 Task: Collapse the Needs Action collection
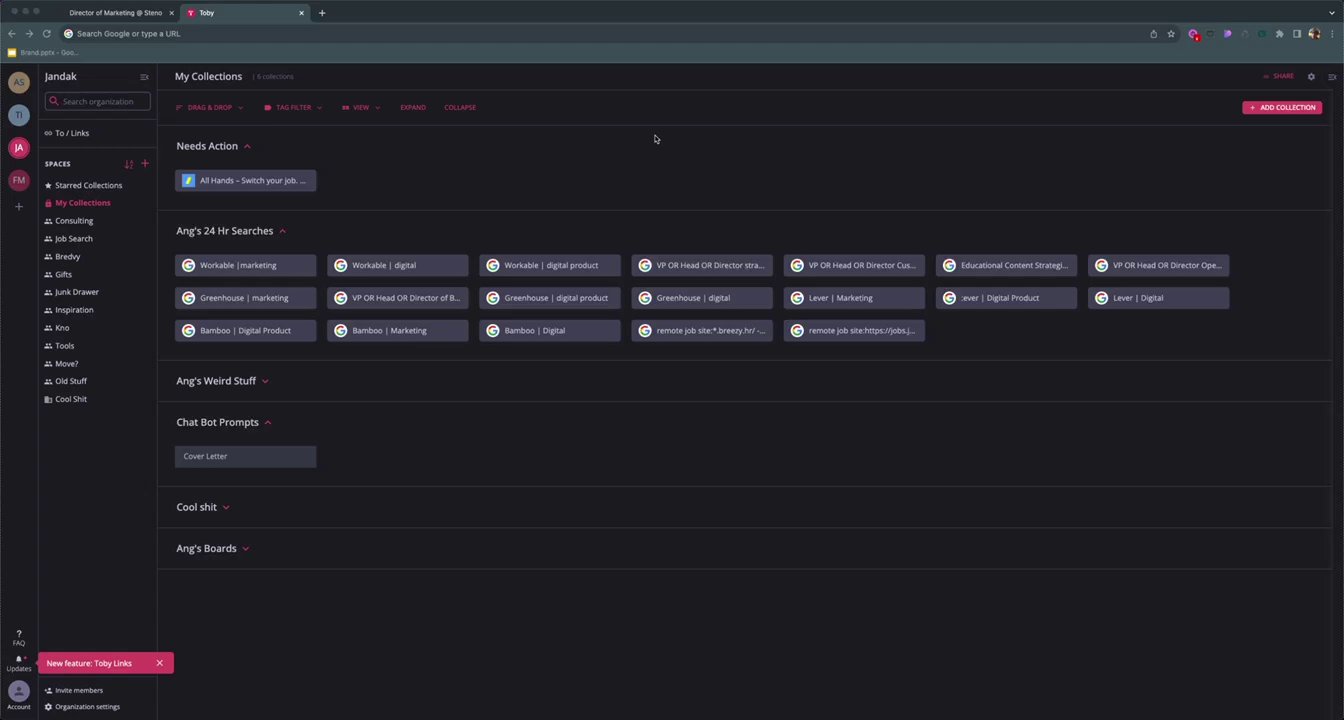pyautogui.click(x=247, y=146)
